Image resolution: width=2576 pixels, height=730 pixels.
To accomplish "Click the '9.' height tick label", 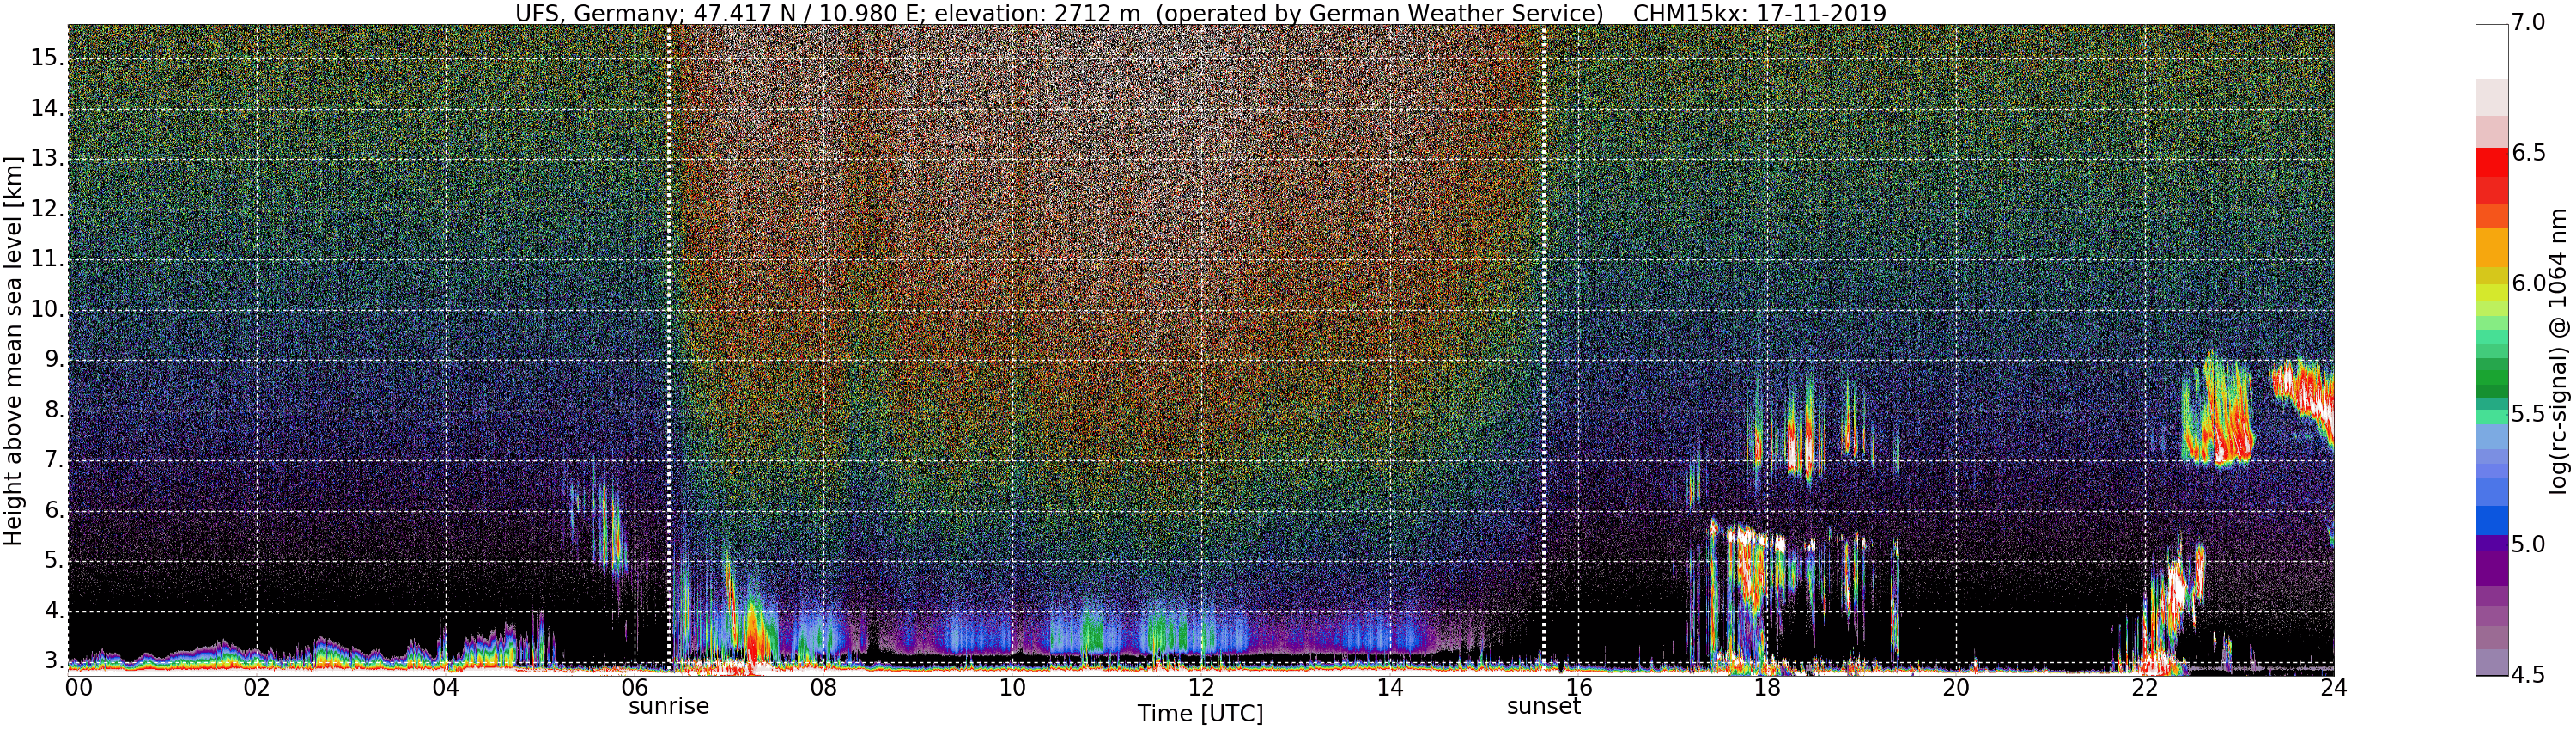I will point(53,360).
